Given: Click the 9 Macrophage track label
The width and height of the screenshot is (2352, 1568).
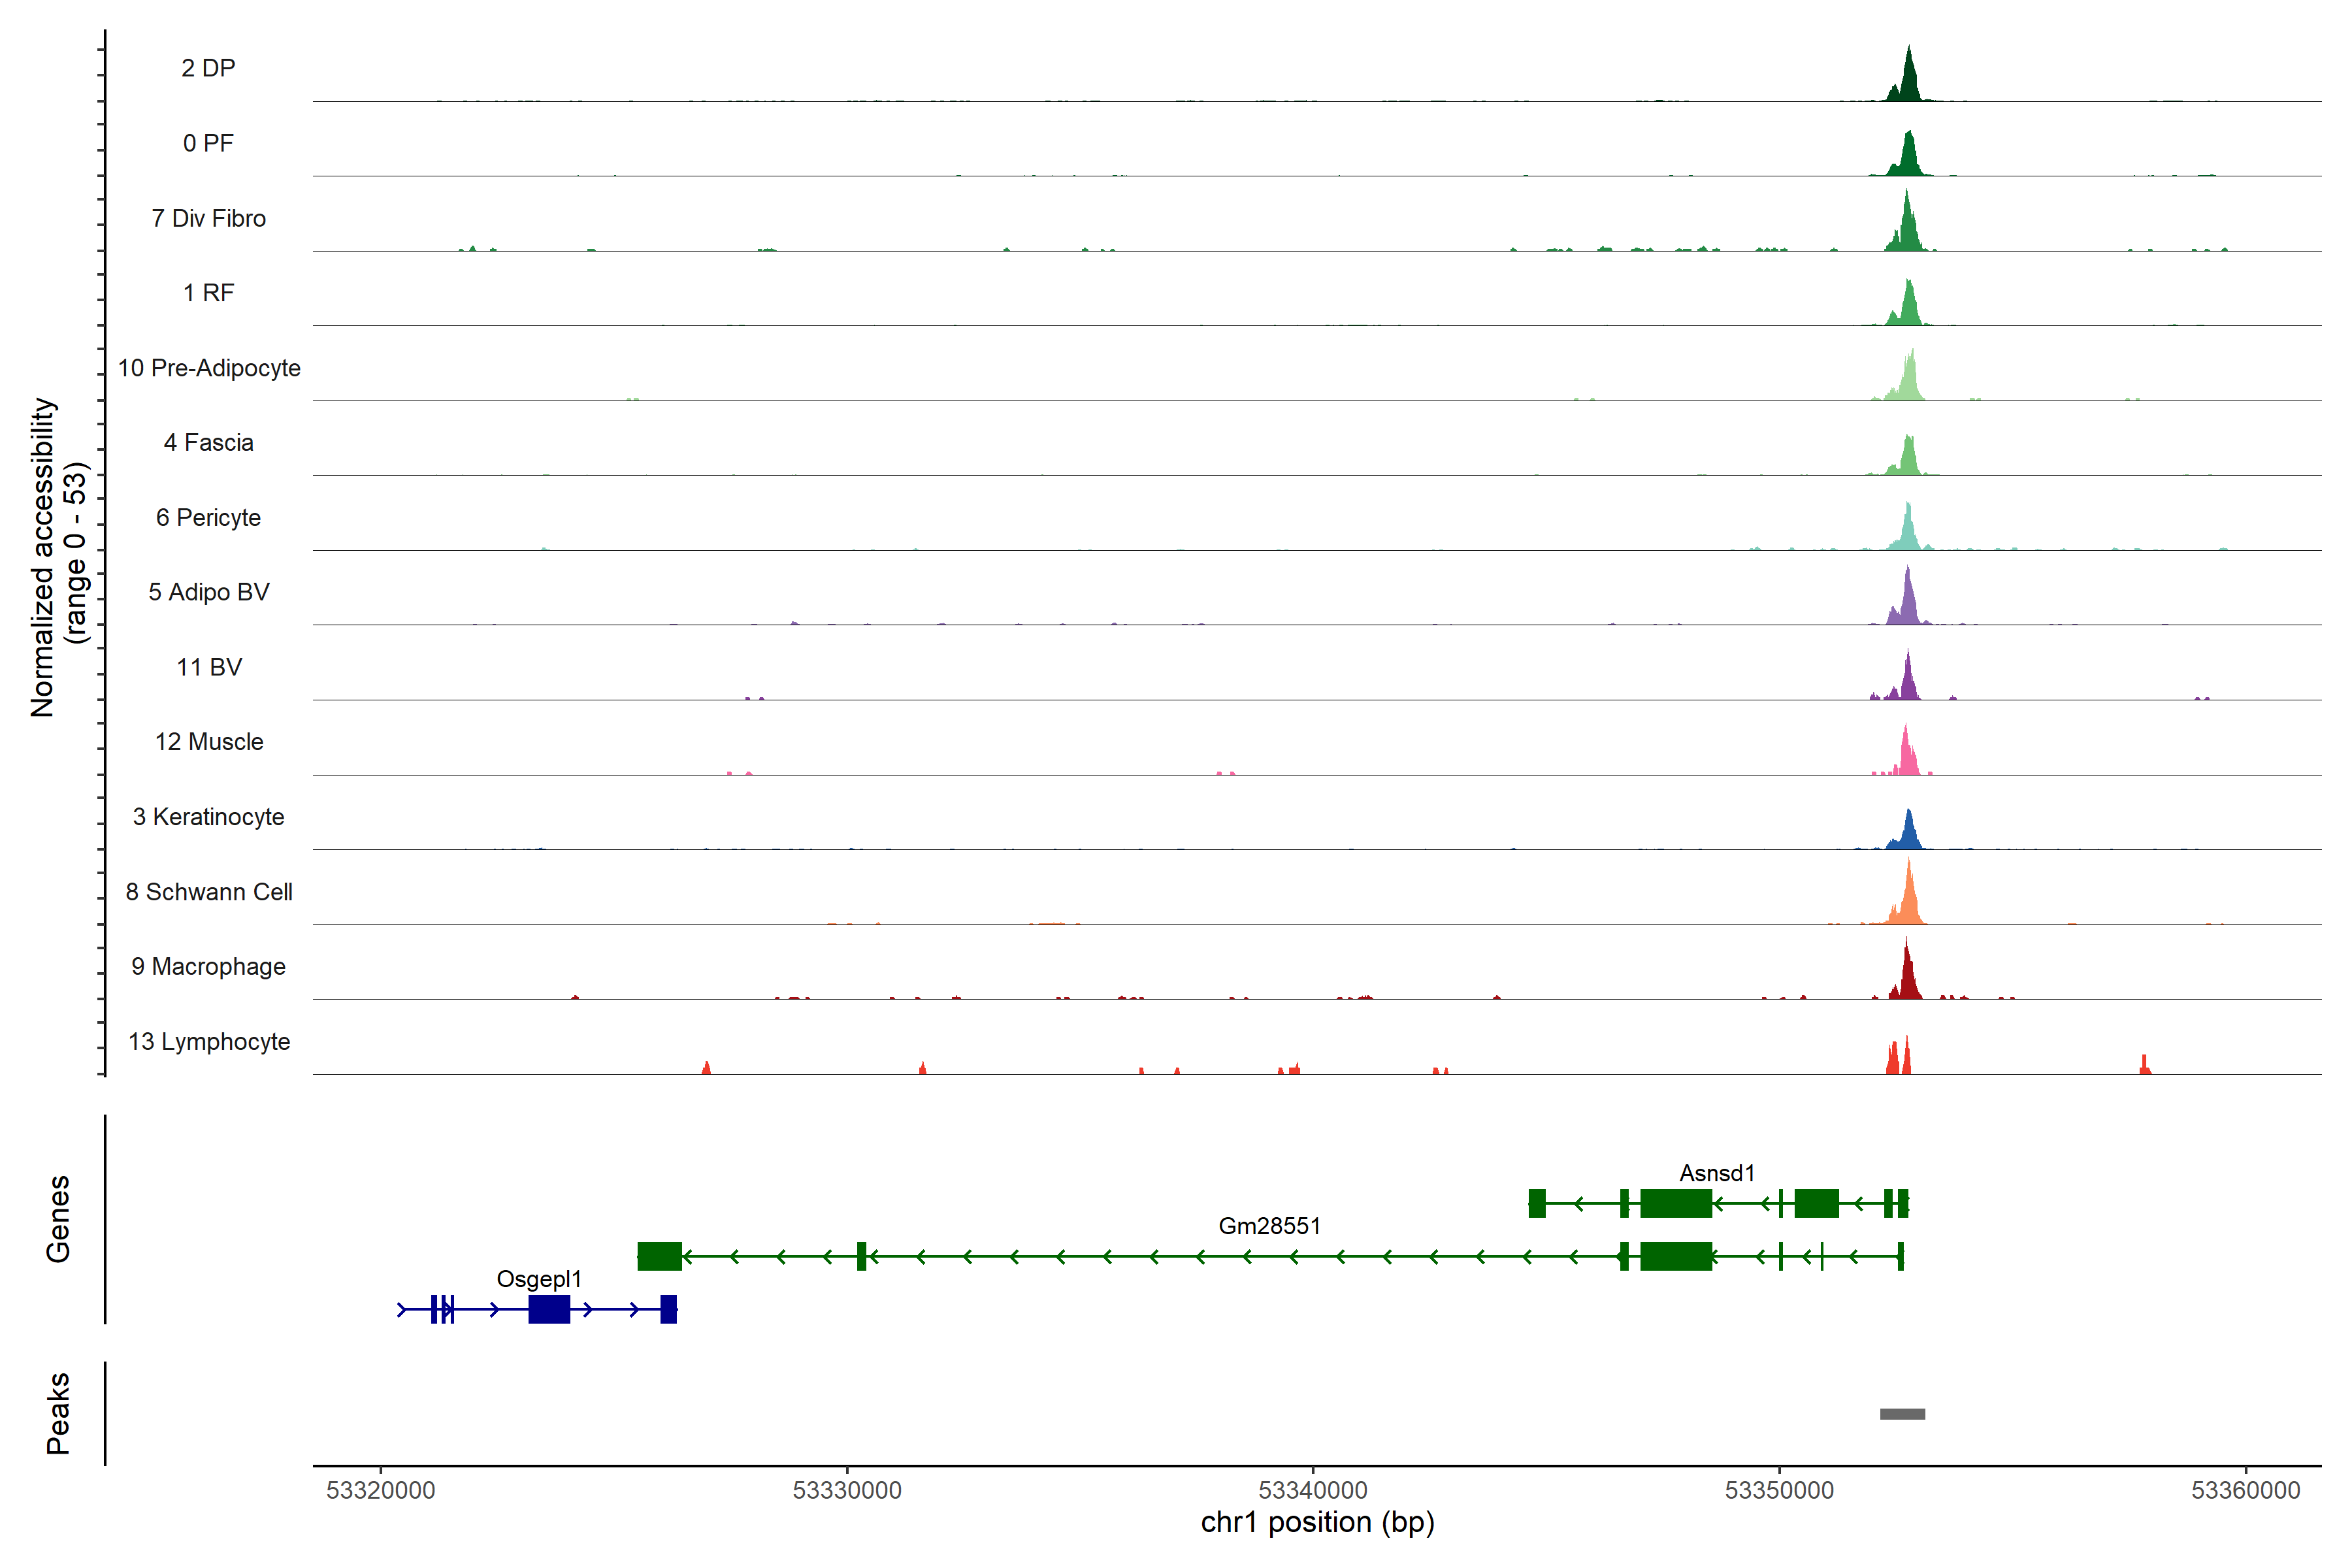Looking at the screenshot, I should (209, 967).
